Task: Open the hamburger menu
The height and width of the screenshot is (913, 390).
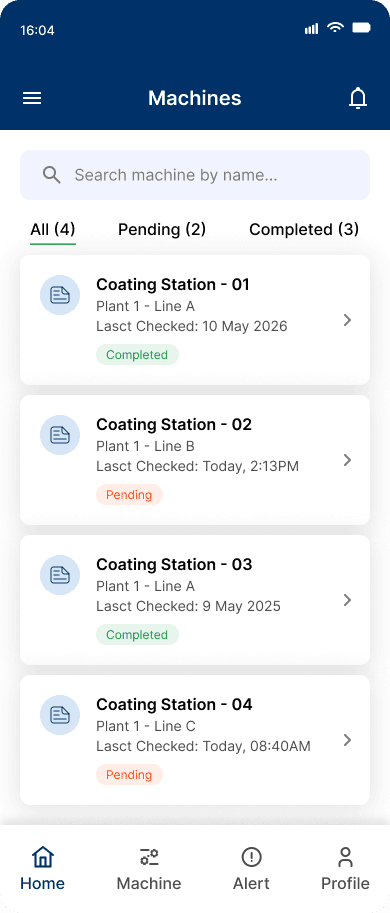Action: tap(32, 98)
